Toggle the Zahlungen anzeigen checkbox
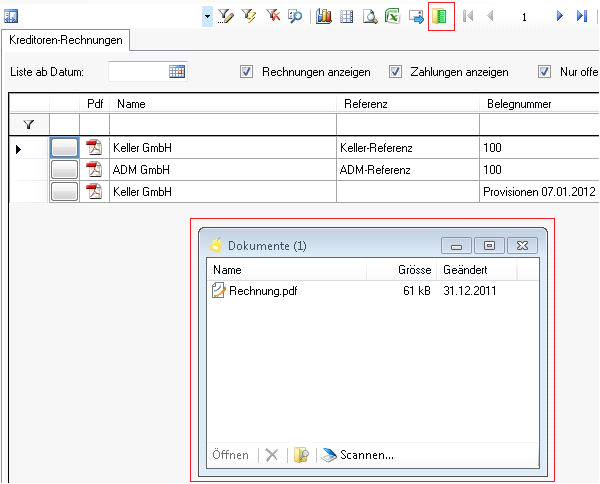600x484 pixels. (x=395, y=72)
